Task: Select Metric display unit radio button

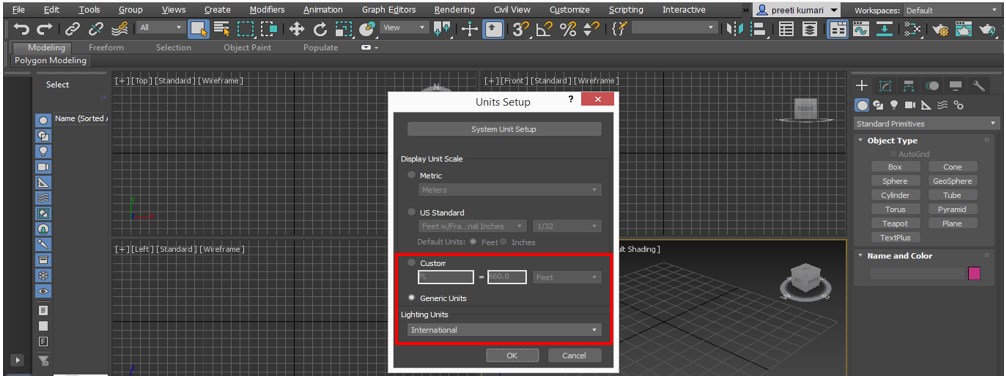Action: pos(411,175)
